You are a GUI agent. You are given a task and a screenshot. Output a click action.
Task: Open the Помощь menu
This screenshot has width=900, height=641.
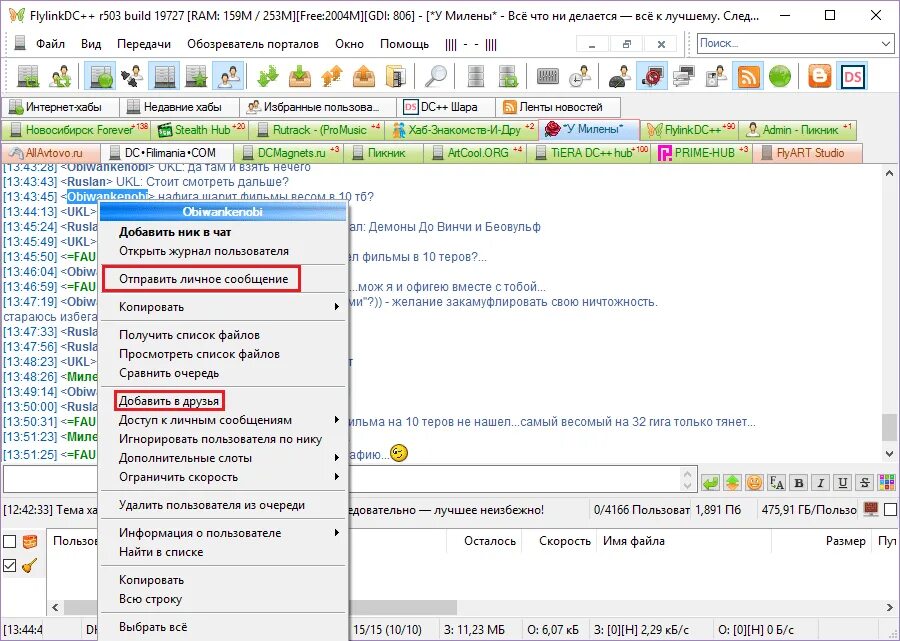(405, 44)
